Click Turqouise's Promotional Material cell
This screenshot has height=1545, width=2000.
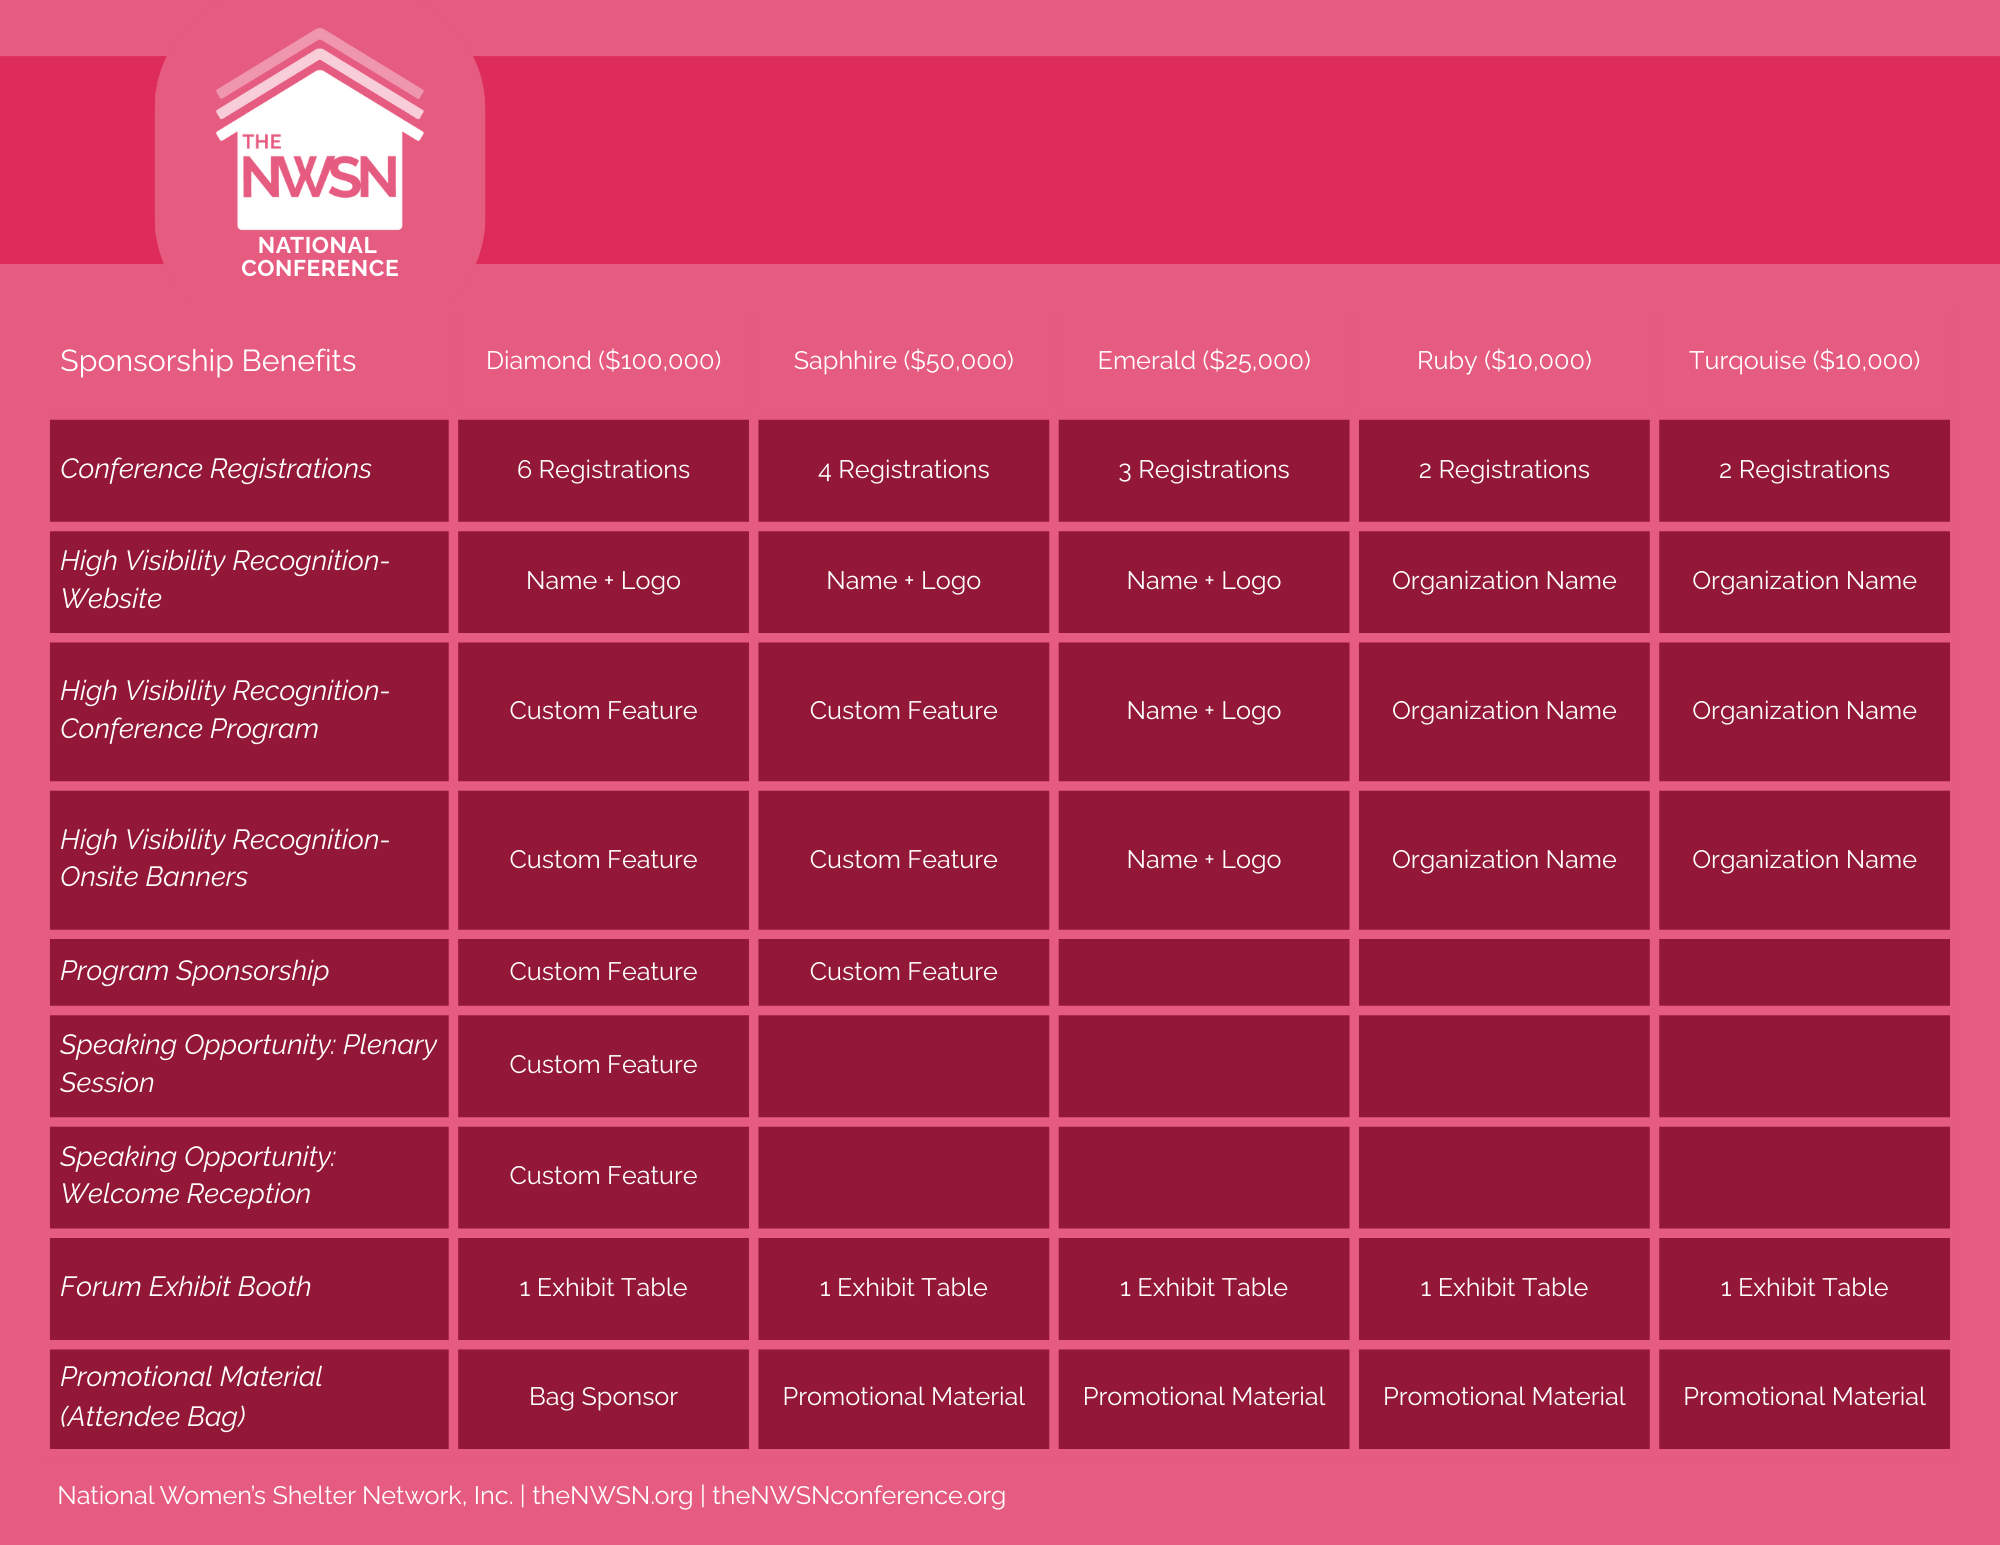pyautogui.click(x=1804, y=1397)
